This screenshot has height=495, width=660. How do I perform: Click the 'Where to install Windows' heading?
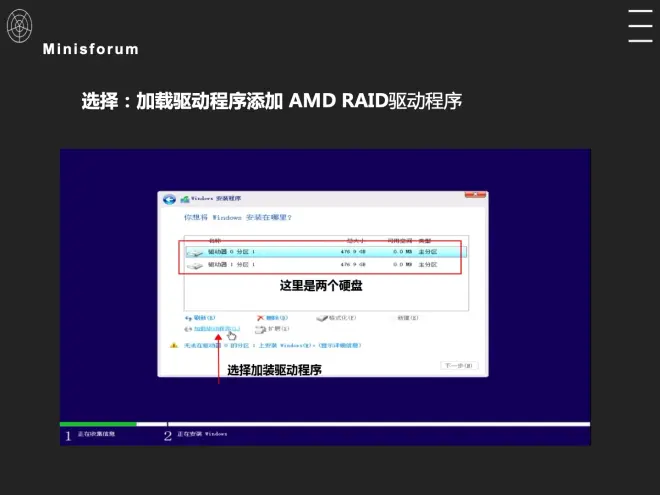[x=238, y=218]
